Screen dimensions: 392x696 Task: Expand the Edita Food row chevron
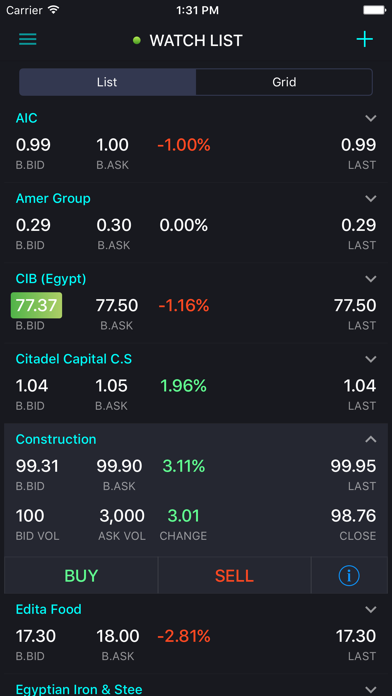click(371, 609)
